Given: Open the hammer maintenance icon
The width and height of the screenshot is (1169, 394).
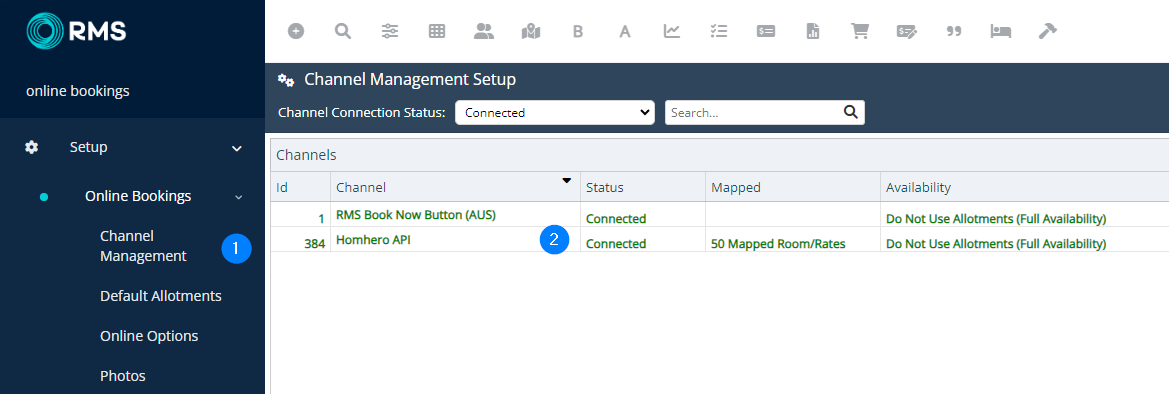Looking at the screenshot, I should tap(1047, 31).
